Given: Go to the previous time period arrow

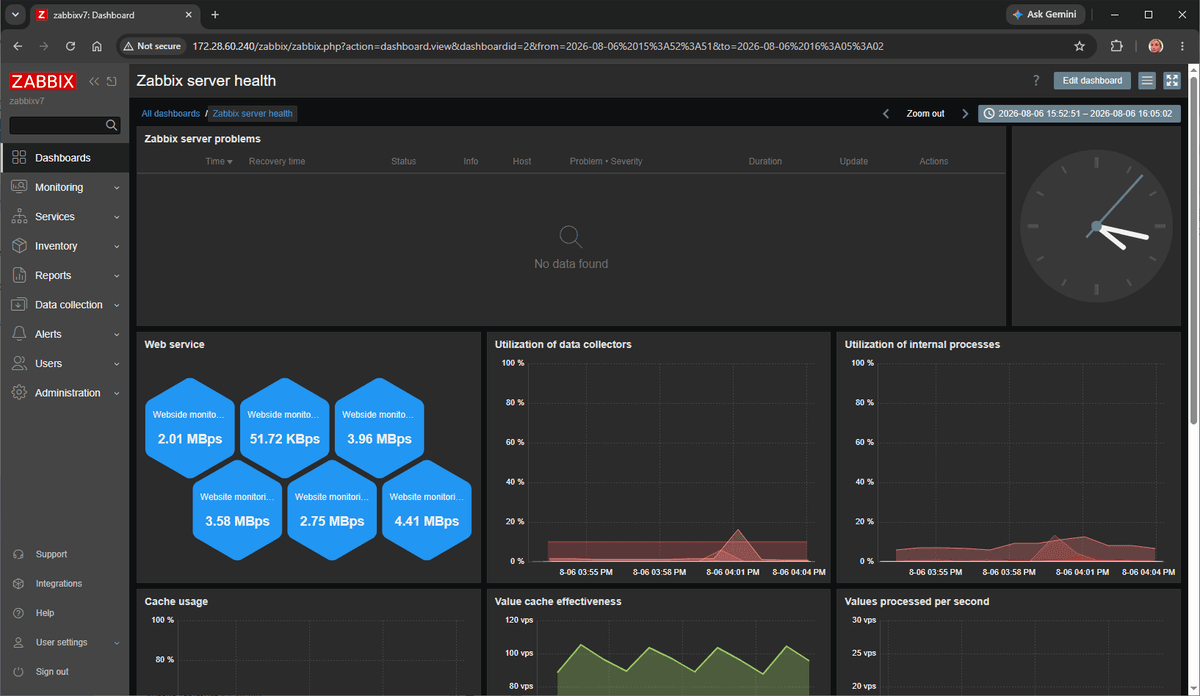Looking at the screenshot, I should click(x=886, y=114).
